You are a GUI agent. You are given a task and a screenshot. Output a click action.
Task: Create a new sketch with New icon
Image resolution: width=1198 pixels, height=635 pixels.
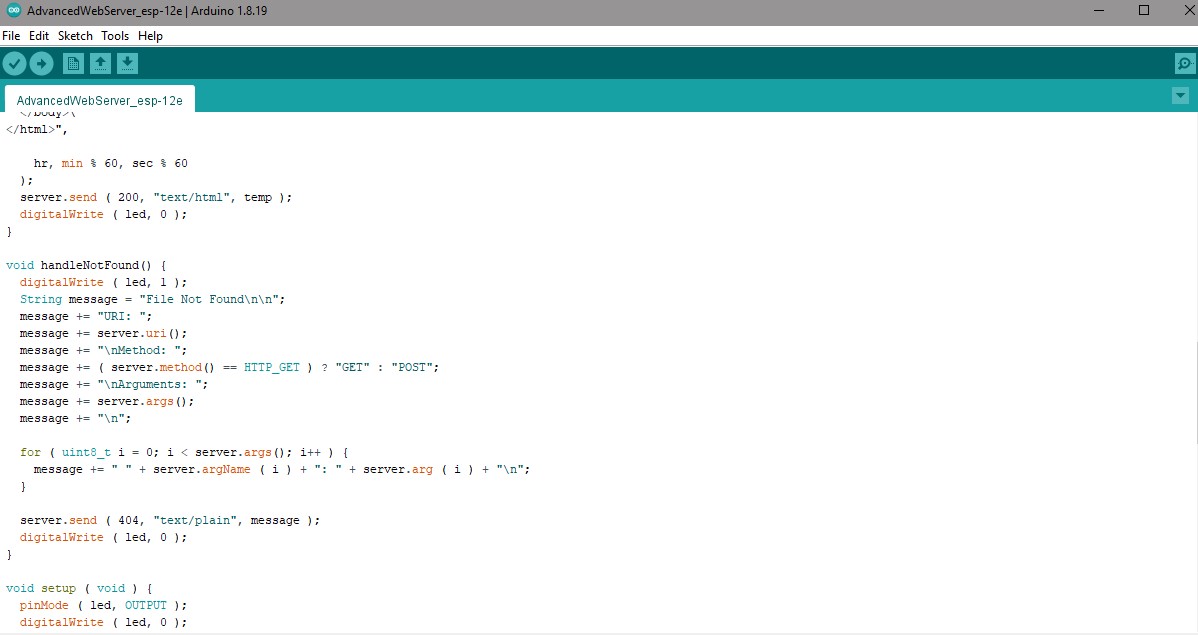(73, 63)
